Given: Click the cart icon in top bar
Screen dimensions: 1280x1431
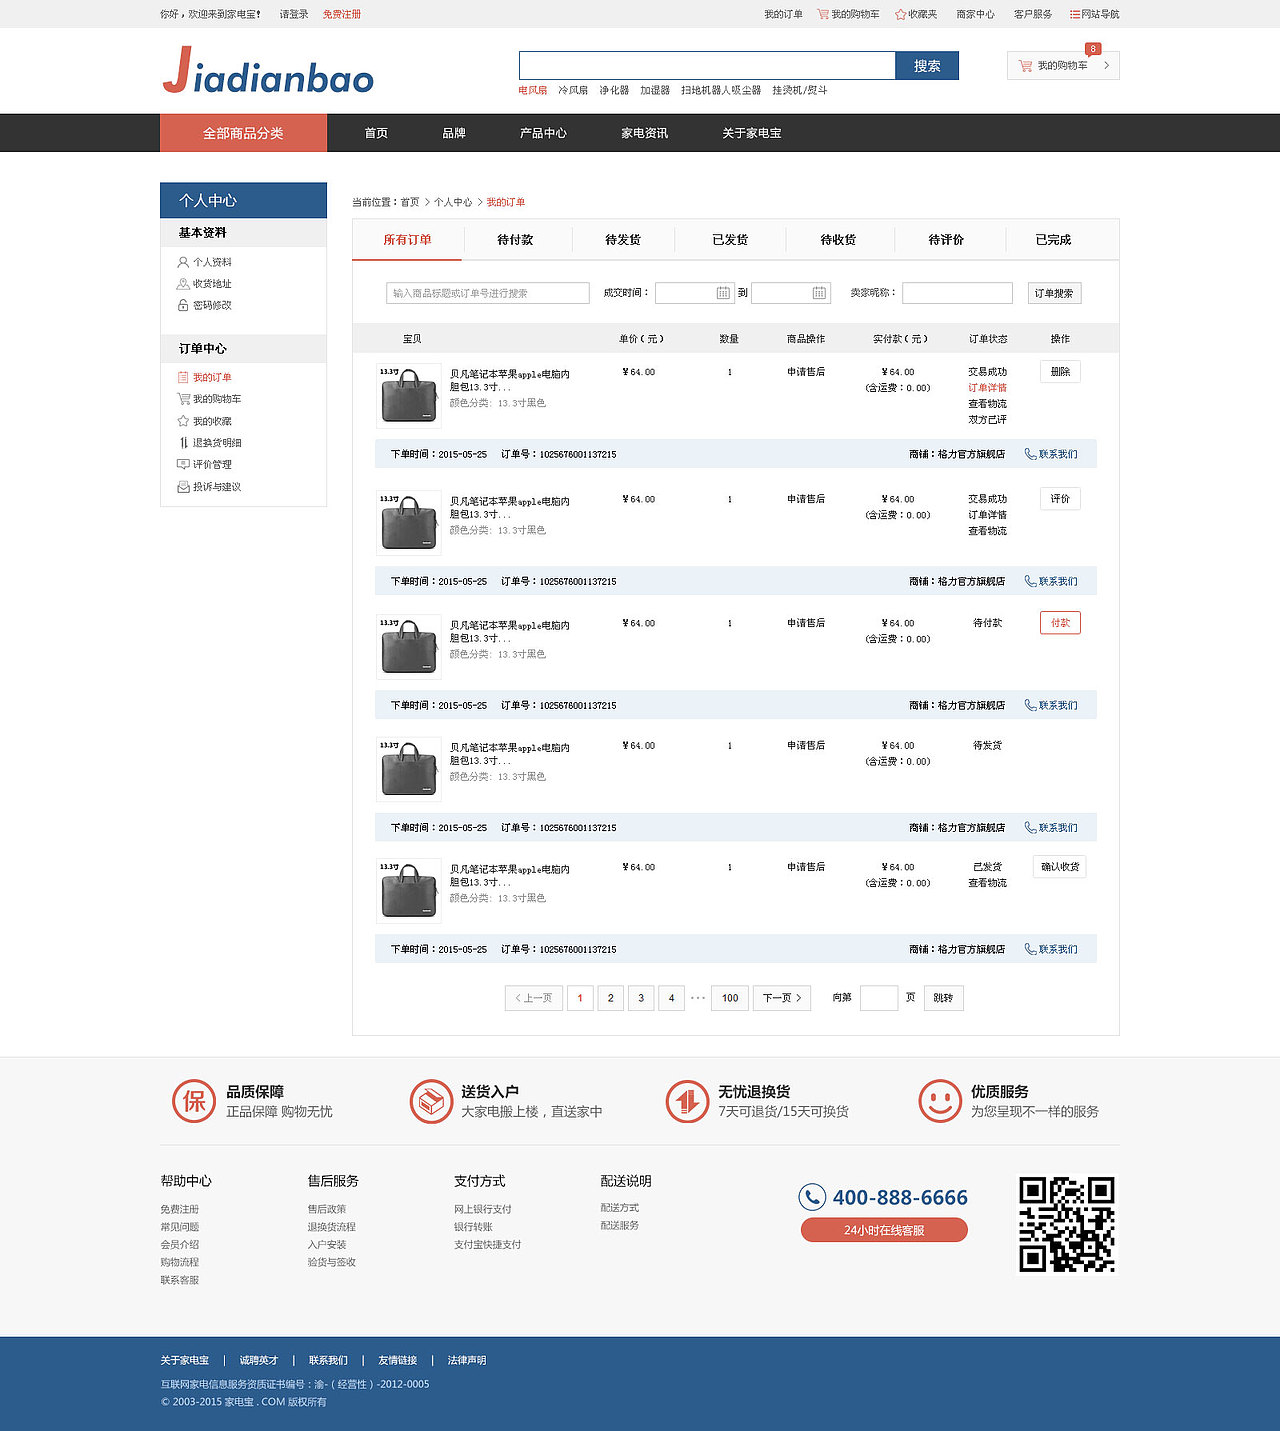Looking at the screenshot, I should pos(823,14).
